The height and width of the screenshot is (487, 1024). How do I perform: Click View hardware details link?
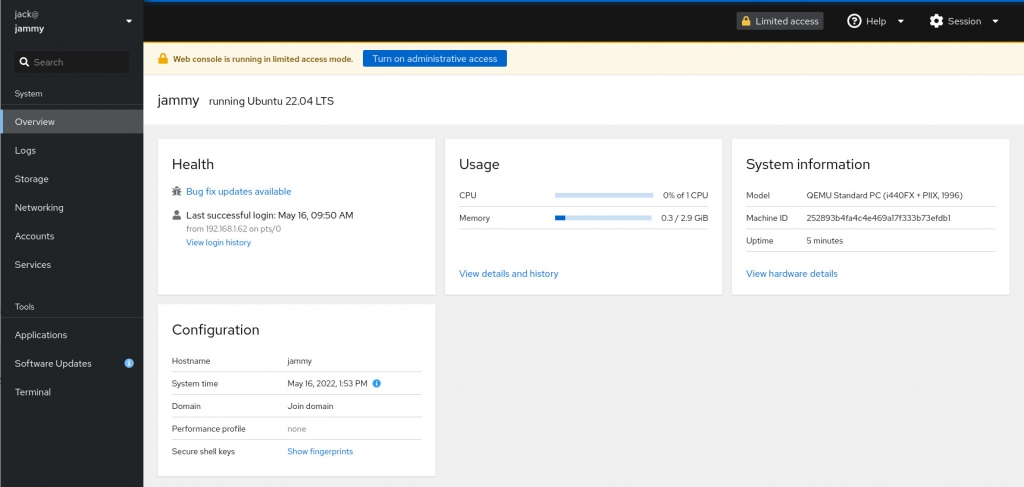click(792, 274)
